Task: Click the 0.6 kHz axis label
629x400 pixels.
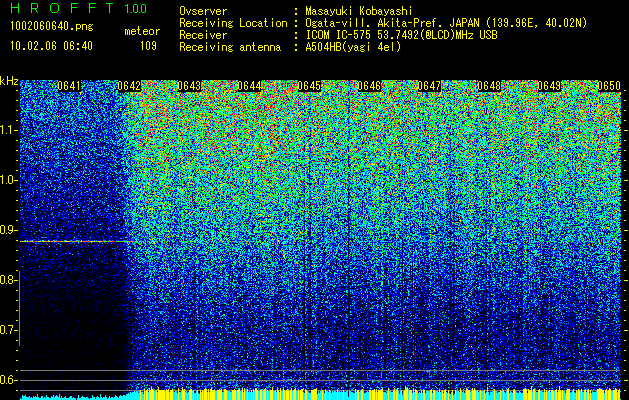Action: click(x=8, y=380)
